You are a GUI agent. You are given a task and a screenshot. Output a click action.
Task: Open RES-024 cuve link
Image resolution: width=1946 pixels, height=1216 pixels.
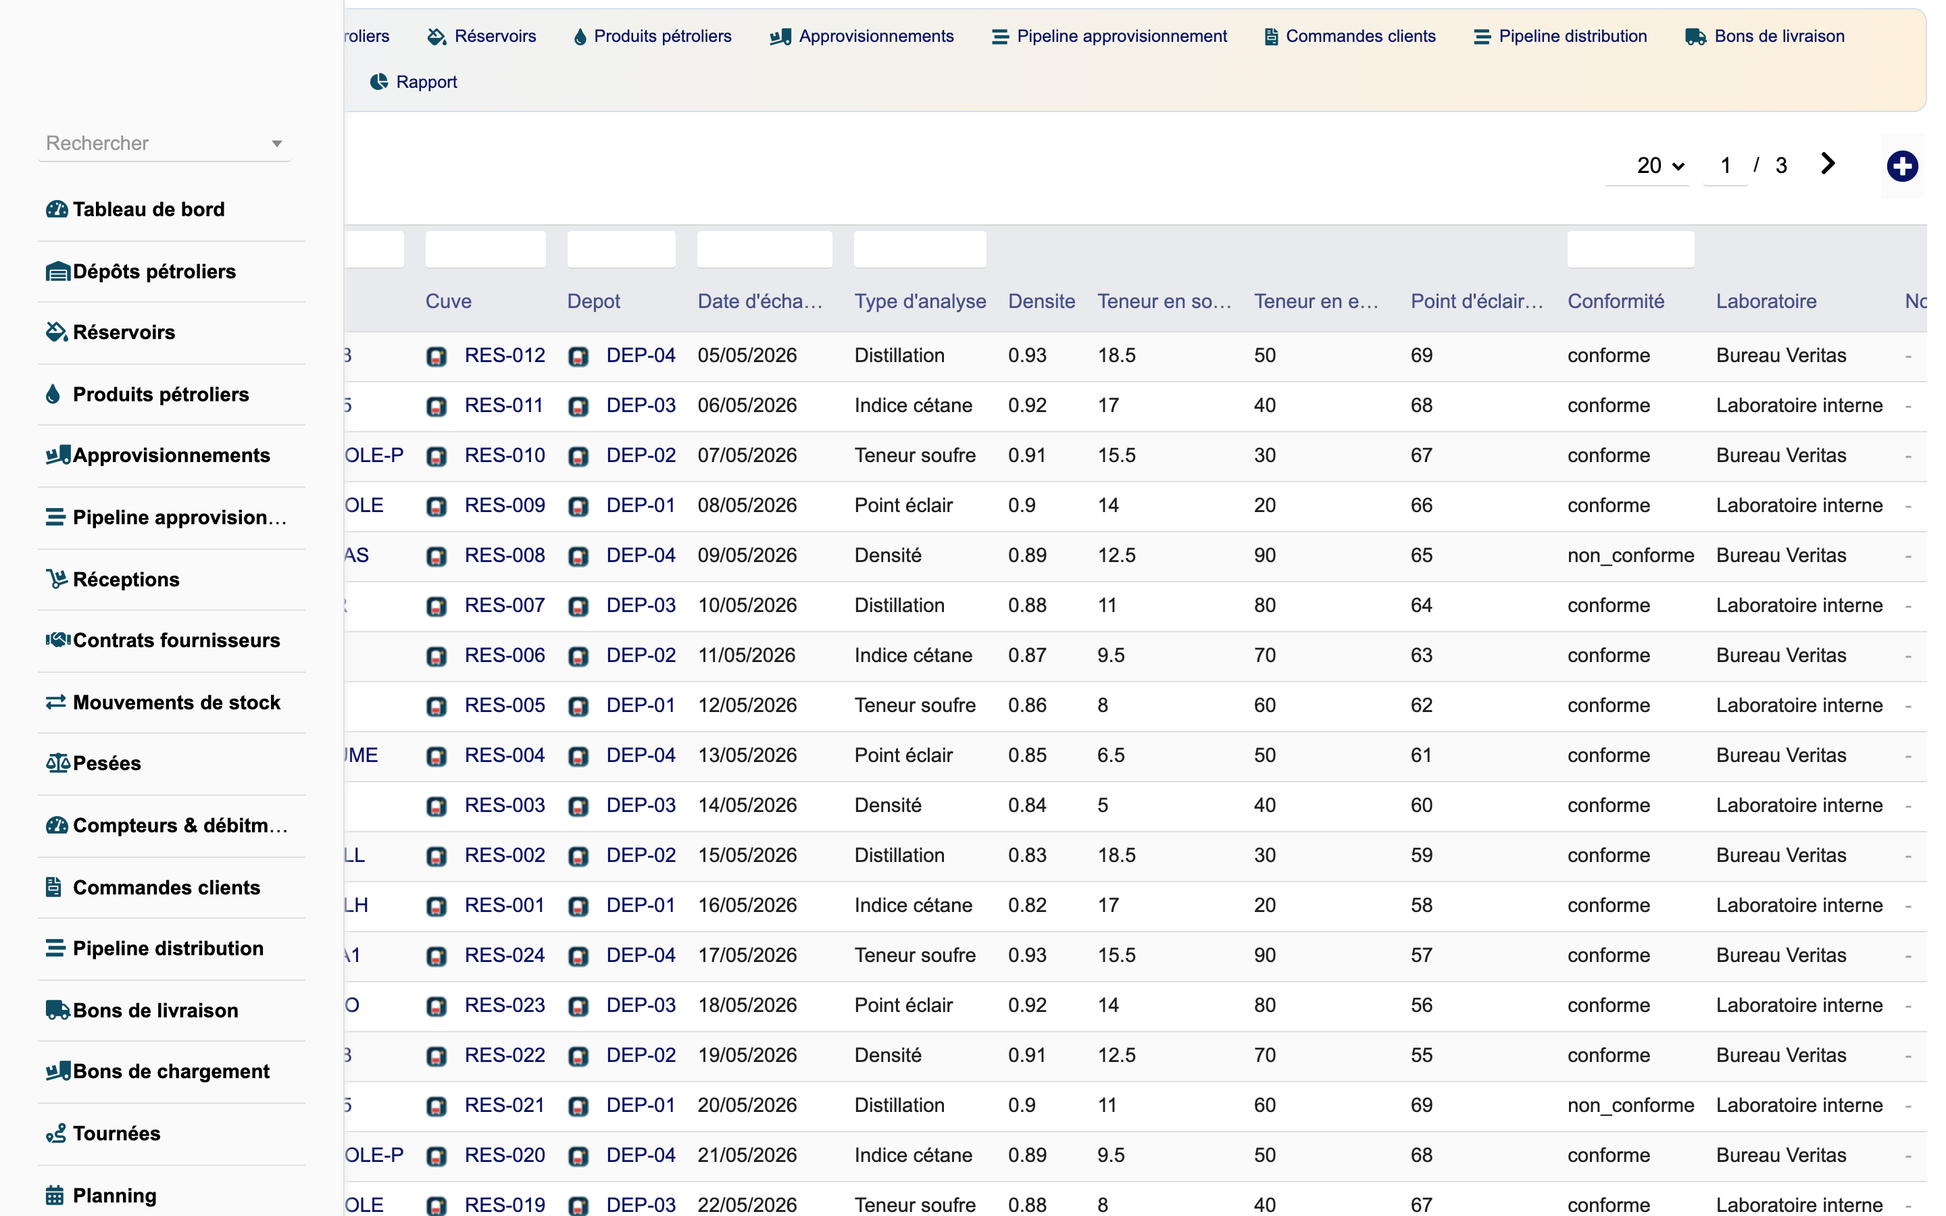(505, 955)
